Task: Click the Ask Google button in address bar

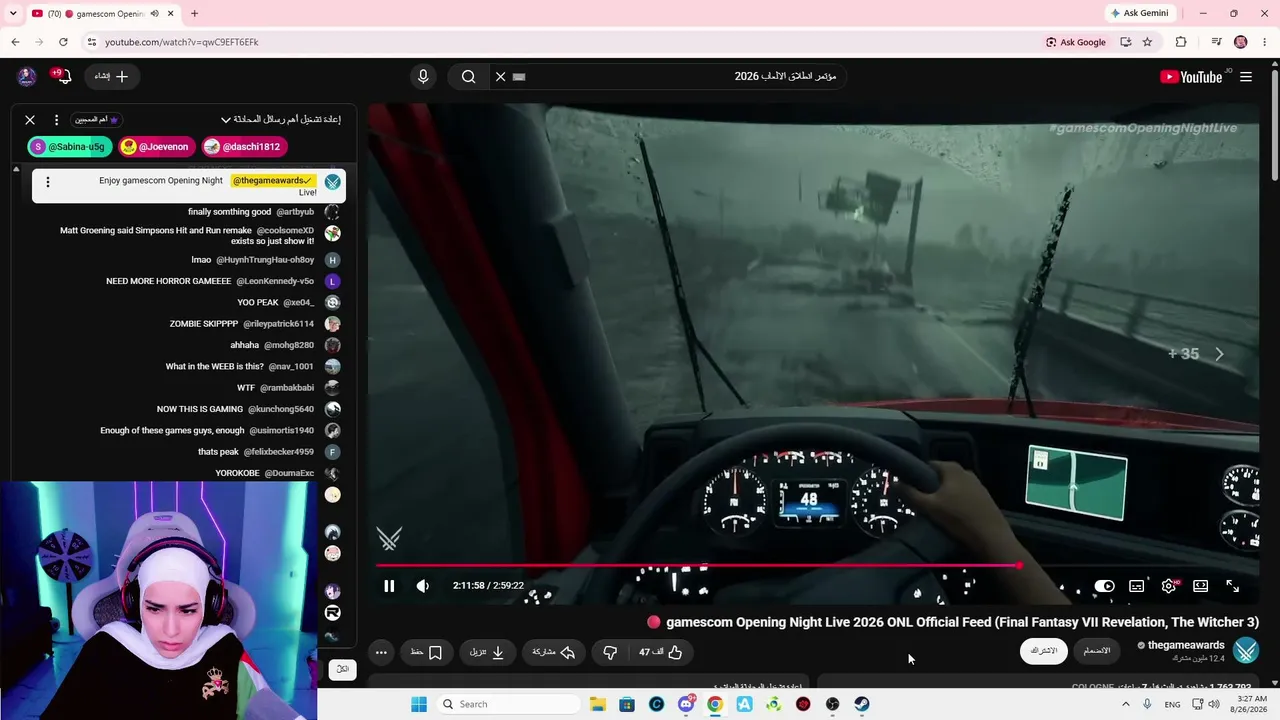Action: (x=1076, y=42)
